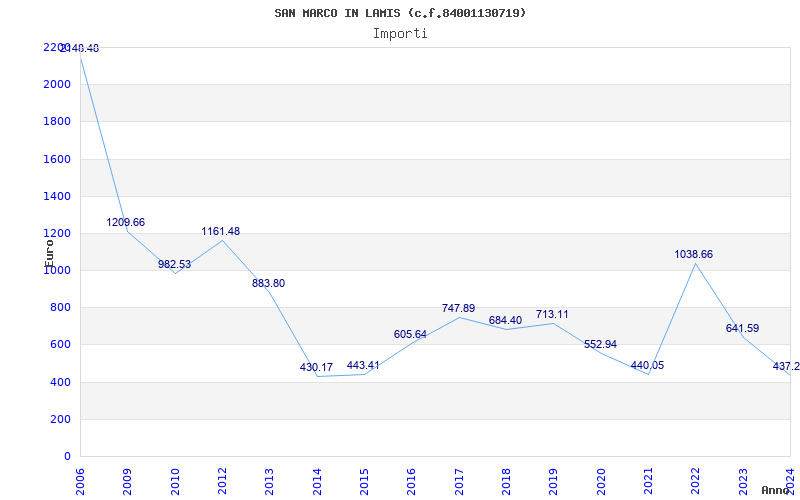Click the x-axis year 2013
The width and height of the screenshot is (800, 500).
tap(269, 482)
